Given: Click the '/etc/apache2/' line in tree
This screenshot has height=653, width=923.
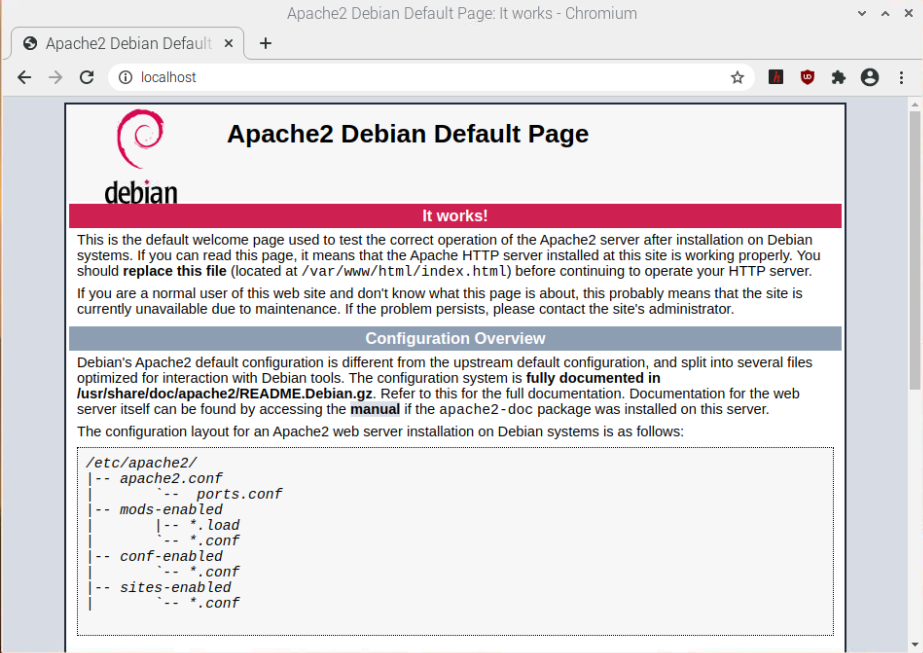Looking at the screenshot, I should (141, 463).
